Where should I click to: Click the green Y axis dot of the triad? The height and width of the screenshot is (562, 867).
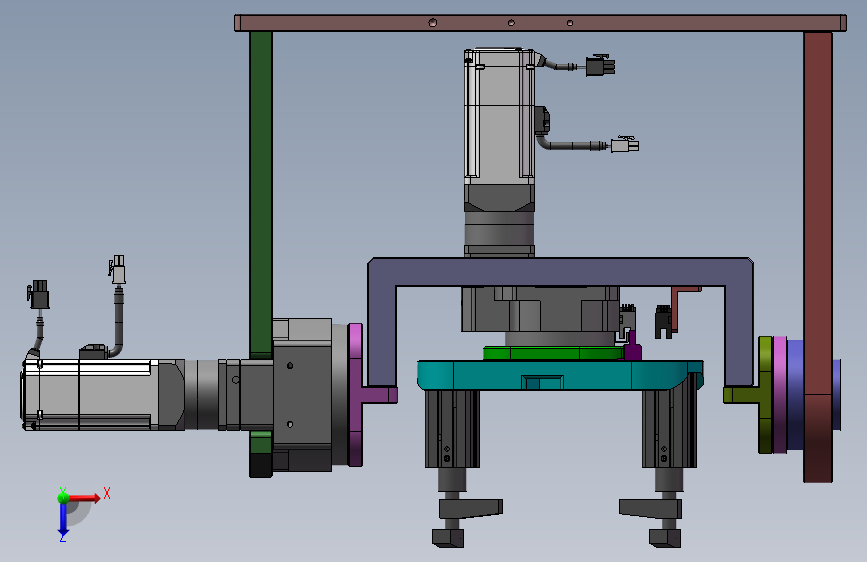click(x=63, y=498)
